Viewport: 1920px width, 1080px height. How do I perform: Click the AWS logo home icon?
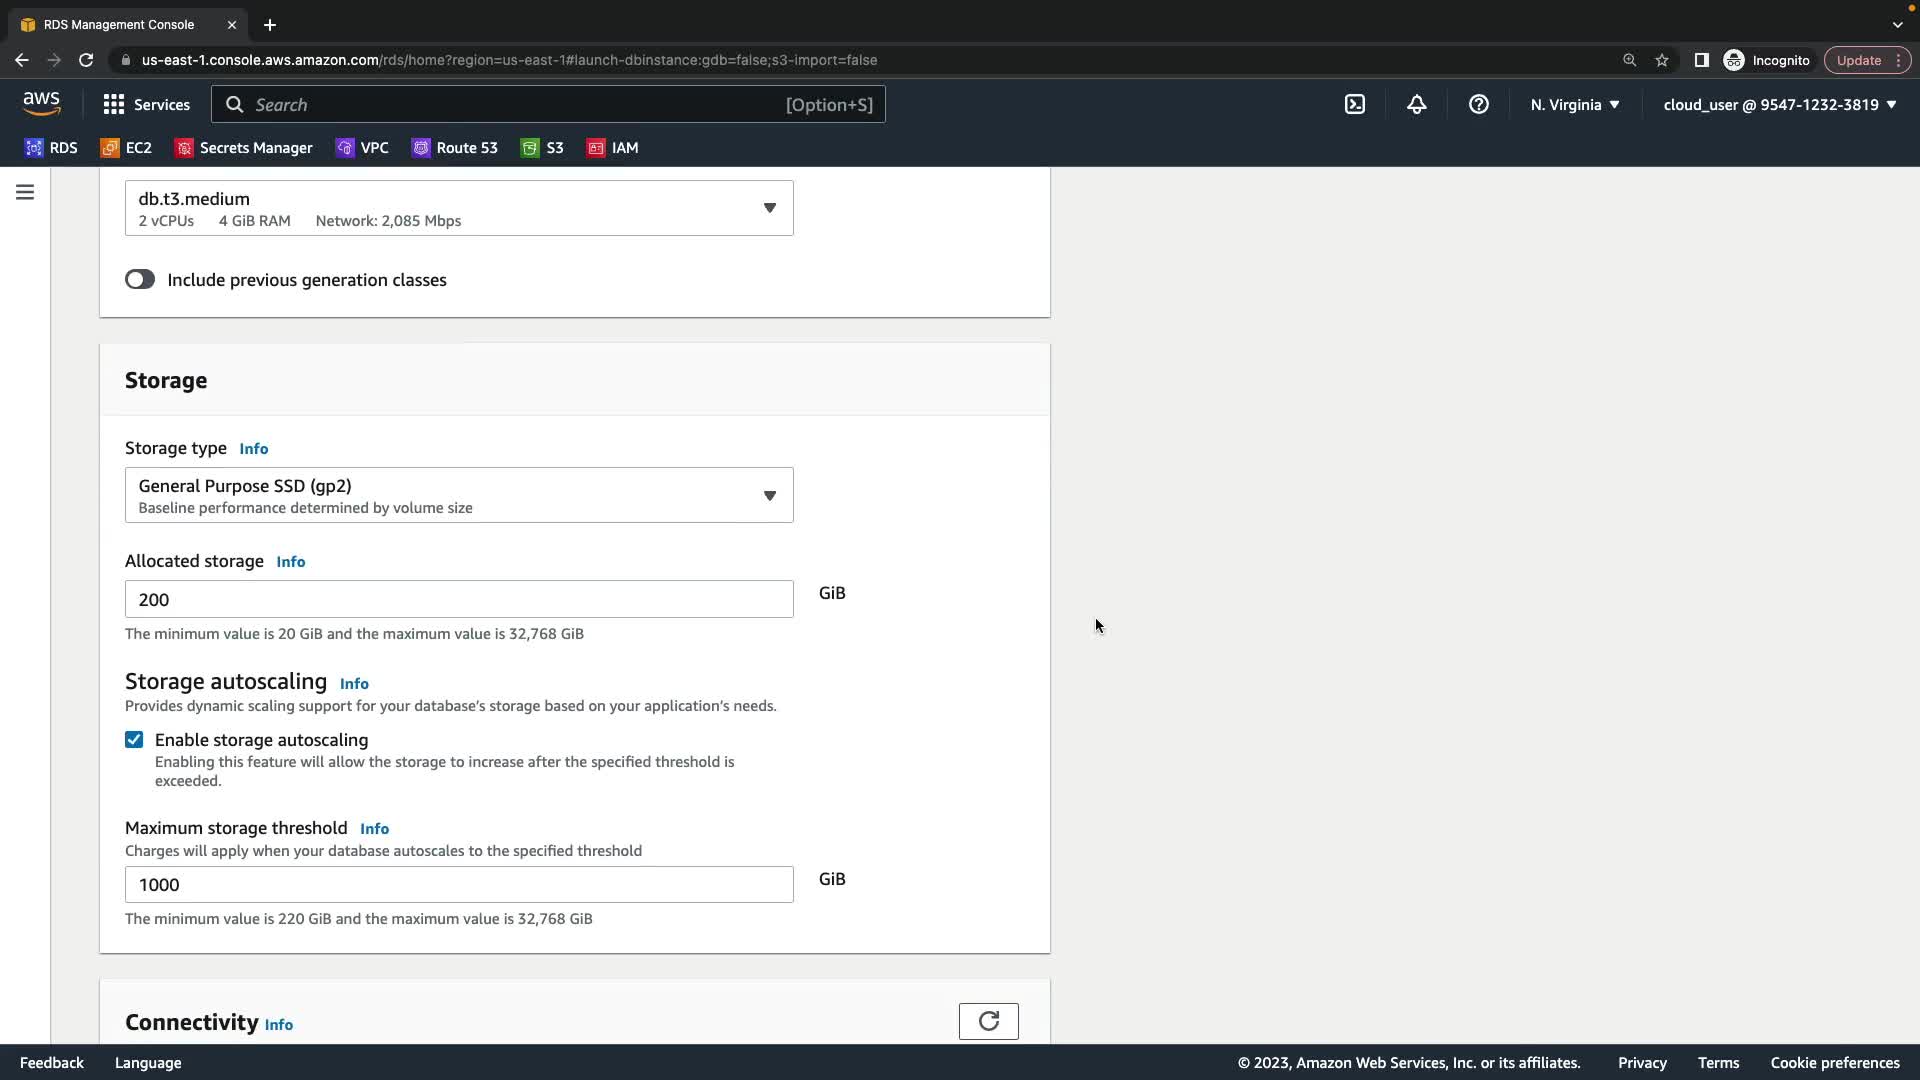41,103
